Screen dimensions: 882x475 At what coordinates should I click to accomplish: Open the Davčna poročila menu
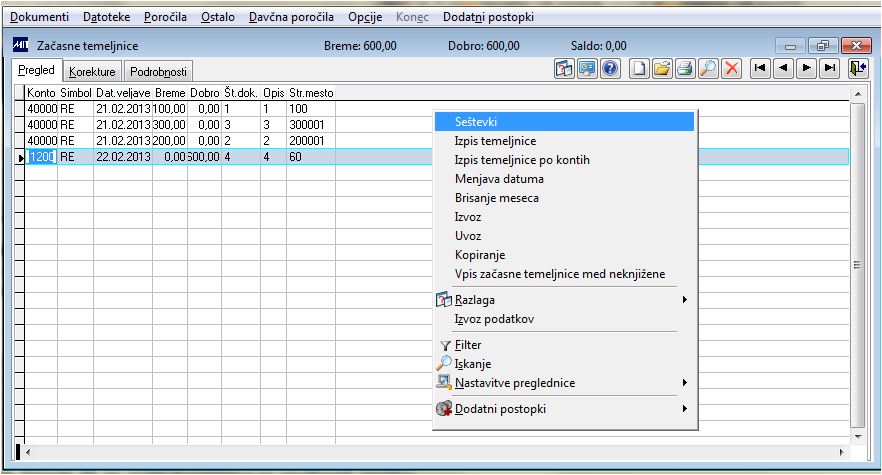tap(291, 17)
